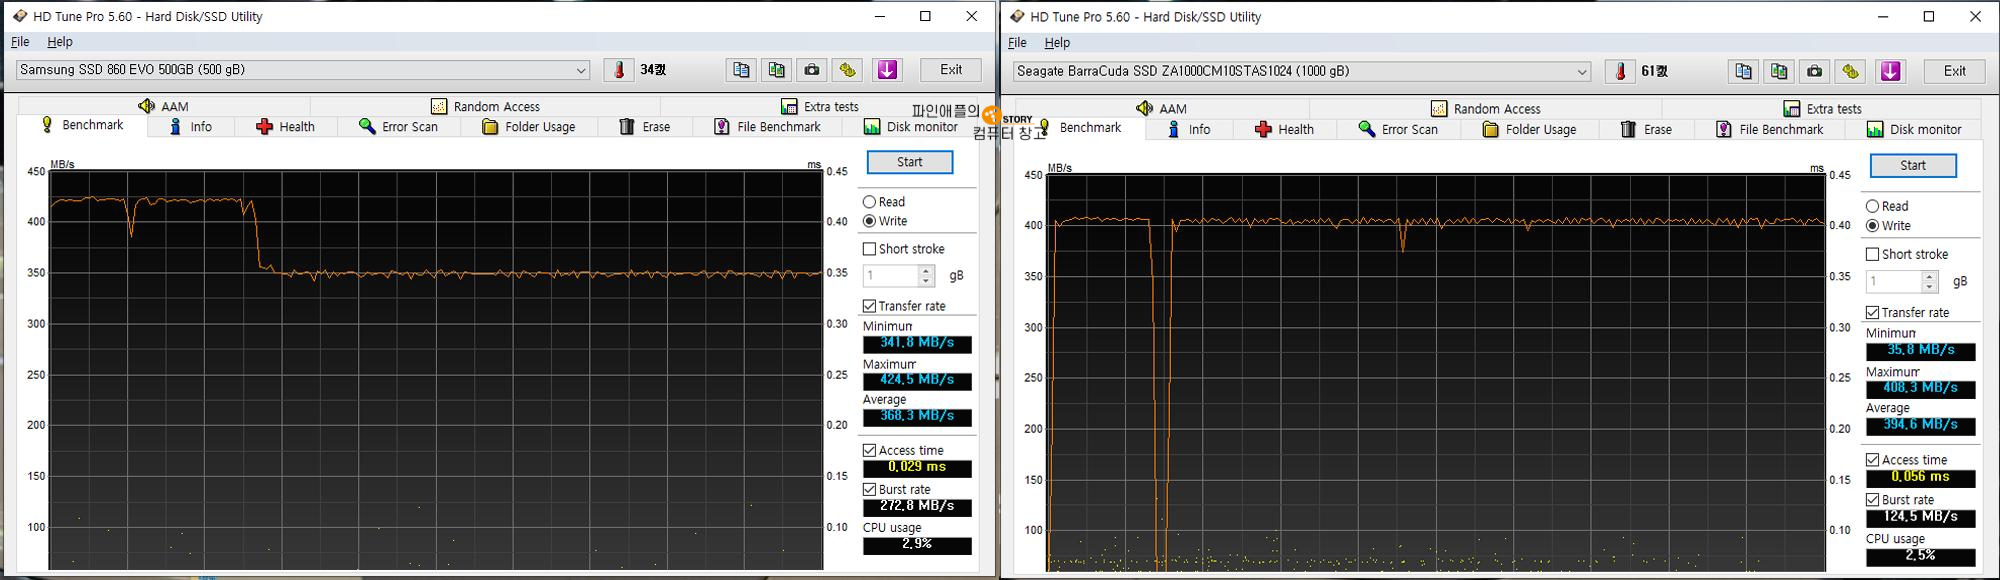2000x580 pixels.
Task: Open Extra tests tab in Seagate window
Action: pos(1822,108)
